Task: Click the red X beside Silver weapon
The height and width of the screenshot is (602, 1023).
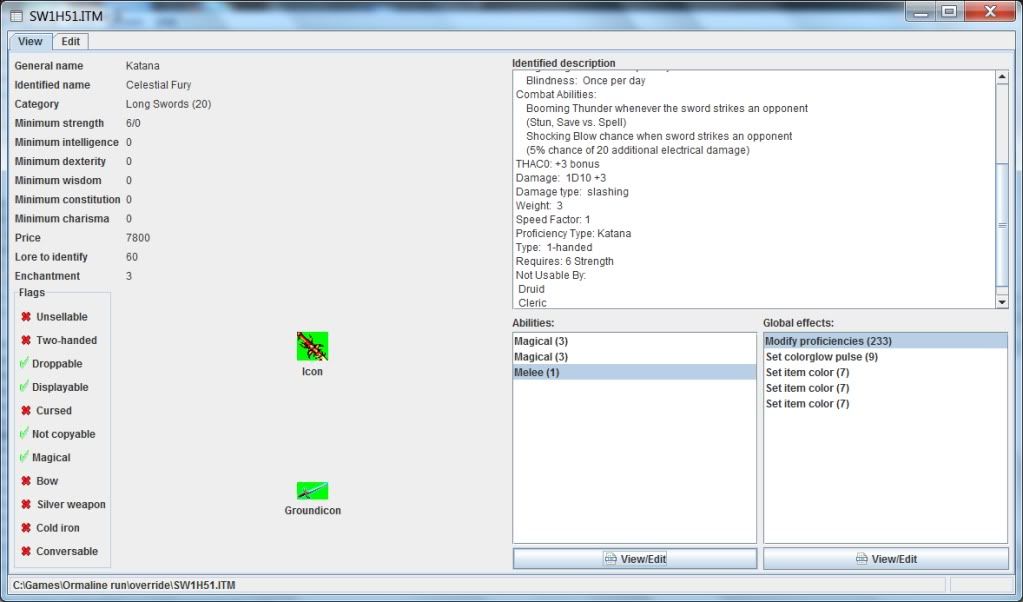Action: point(26,505)
